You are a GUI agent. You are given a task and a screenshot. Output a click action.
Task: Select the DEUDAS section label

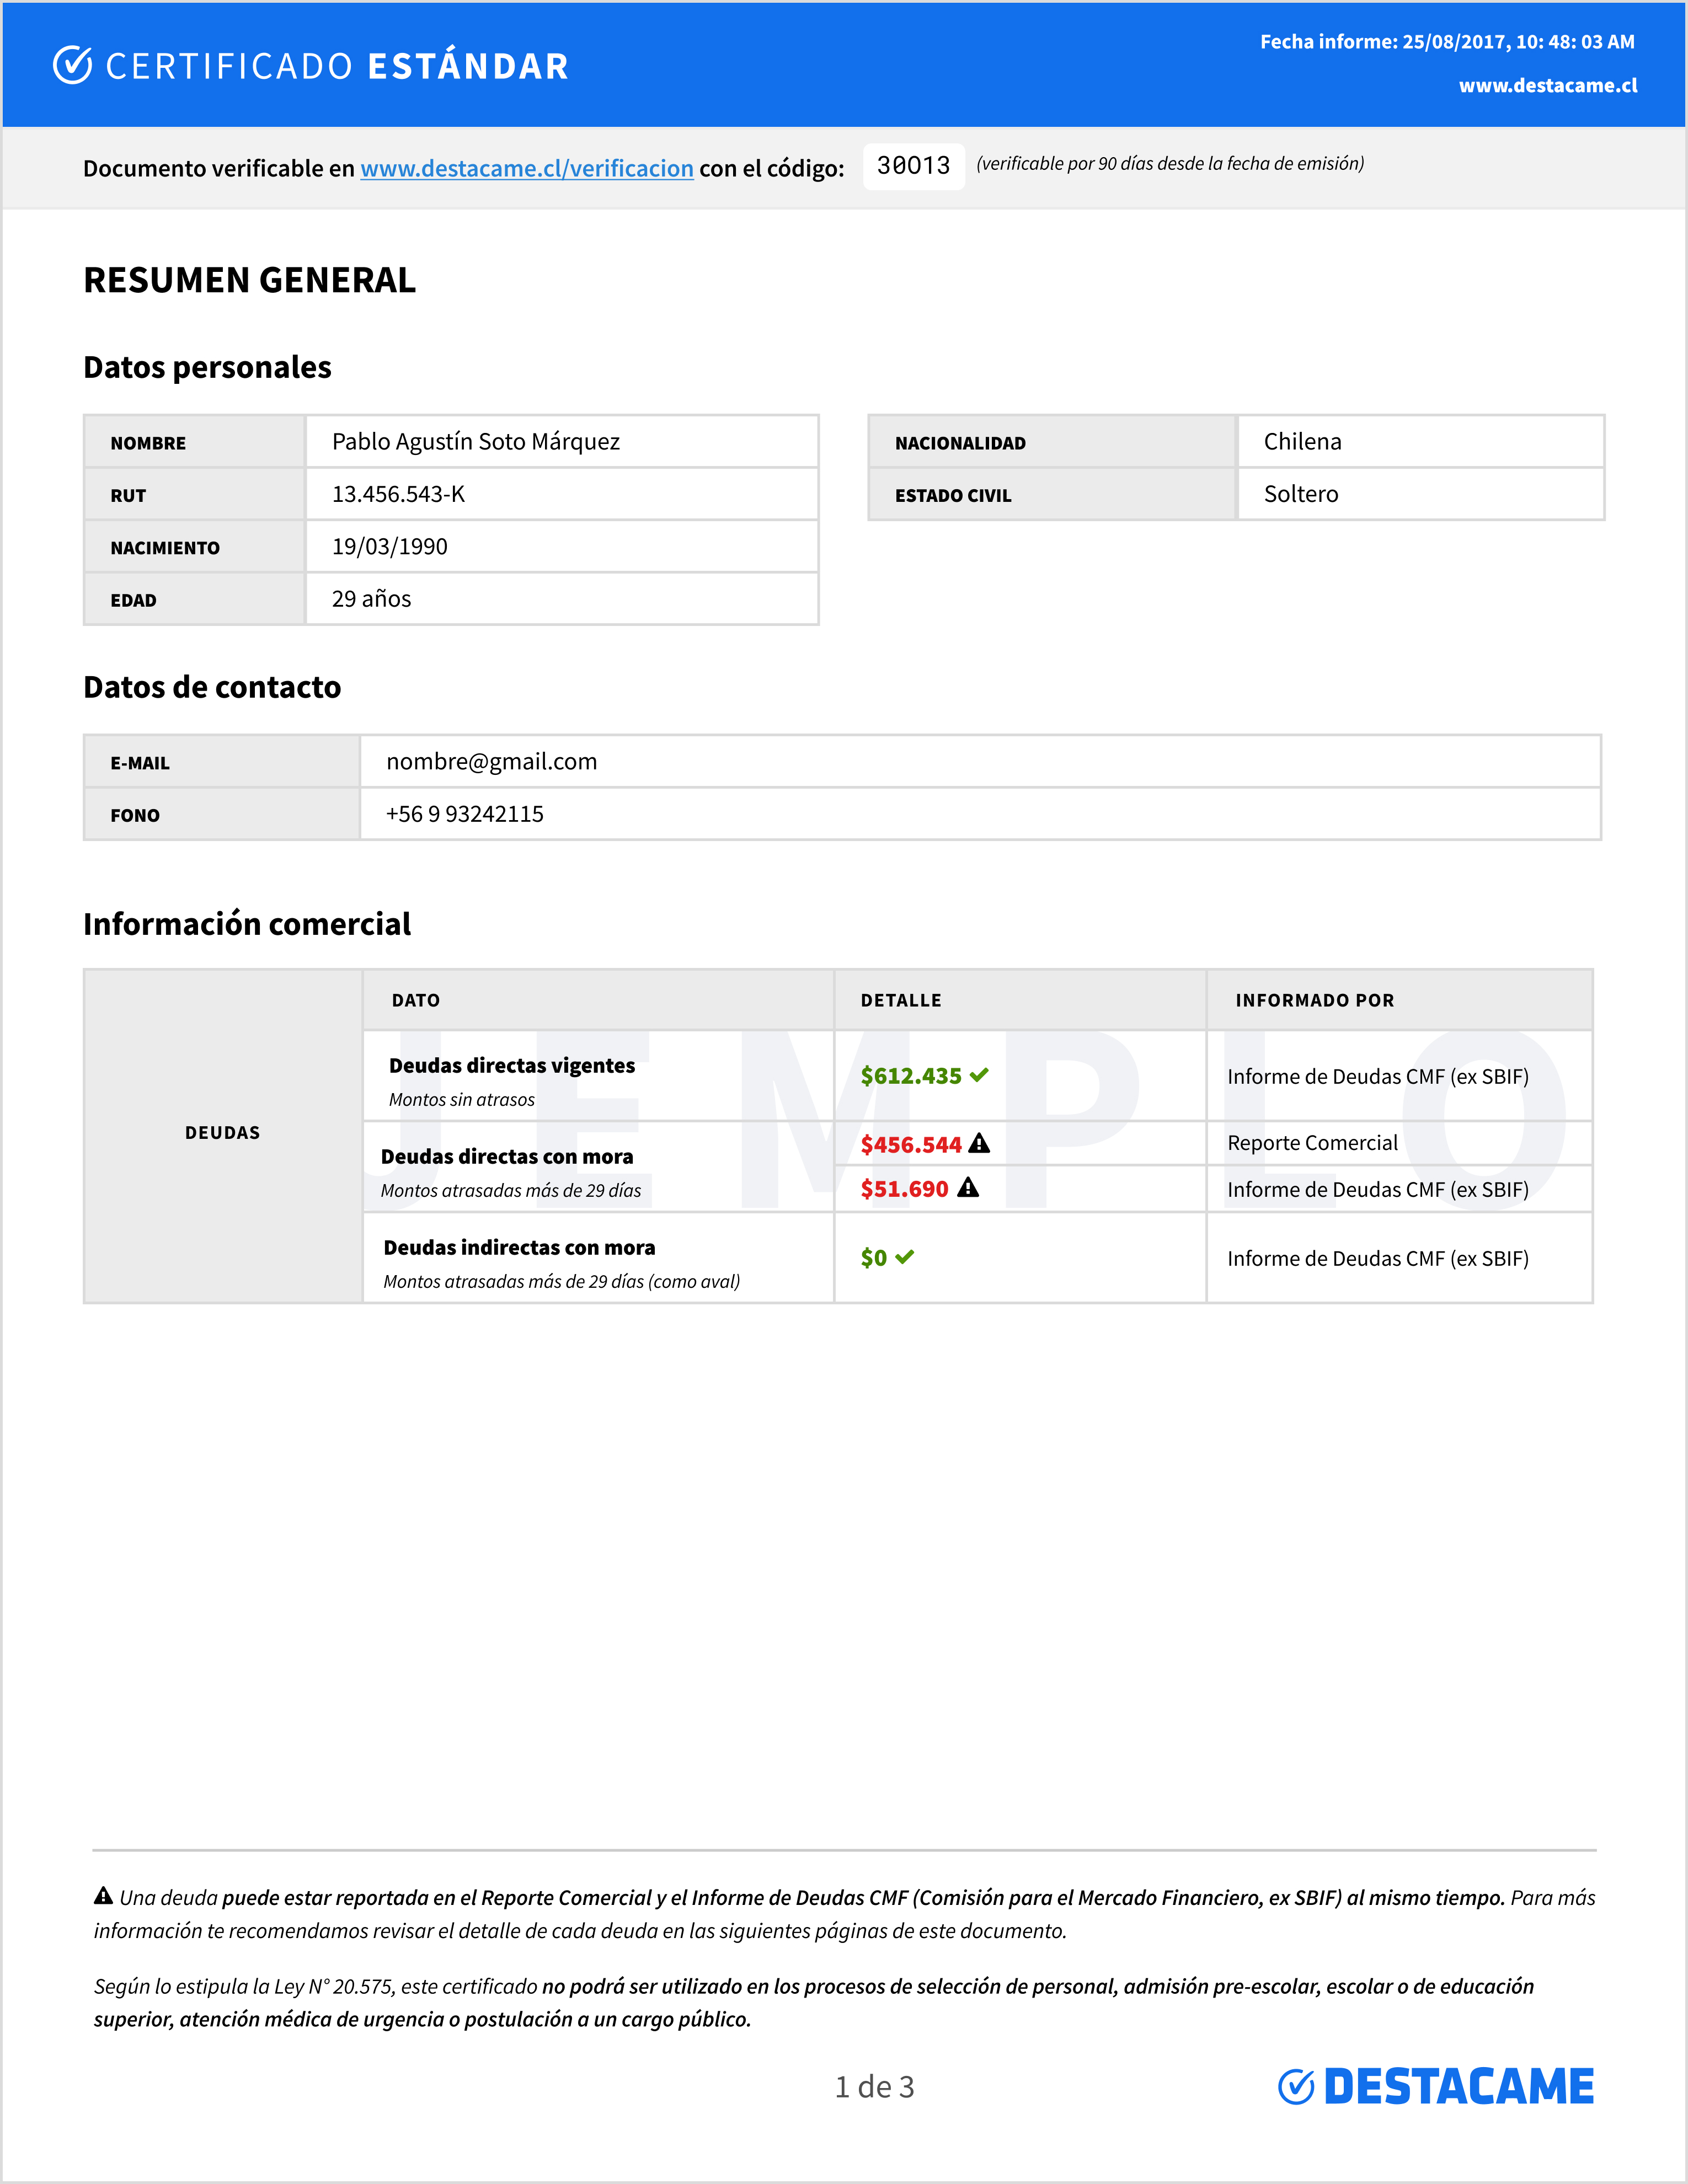(x=222, y=1132)
